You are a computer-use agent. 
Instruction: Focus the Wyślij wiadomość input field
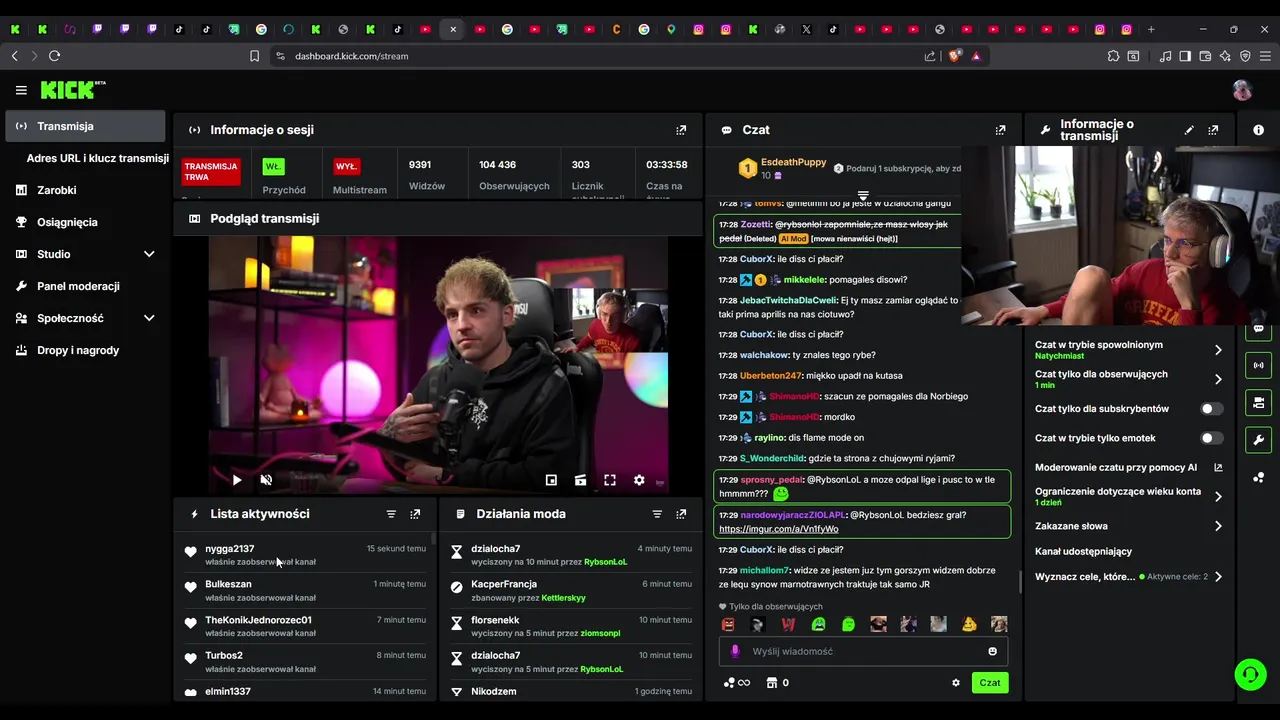point(863,651)
